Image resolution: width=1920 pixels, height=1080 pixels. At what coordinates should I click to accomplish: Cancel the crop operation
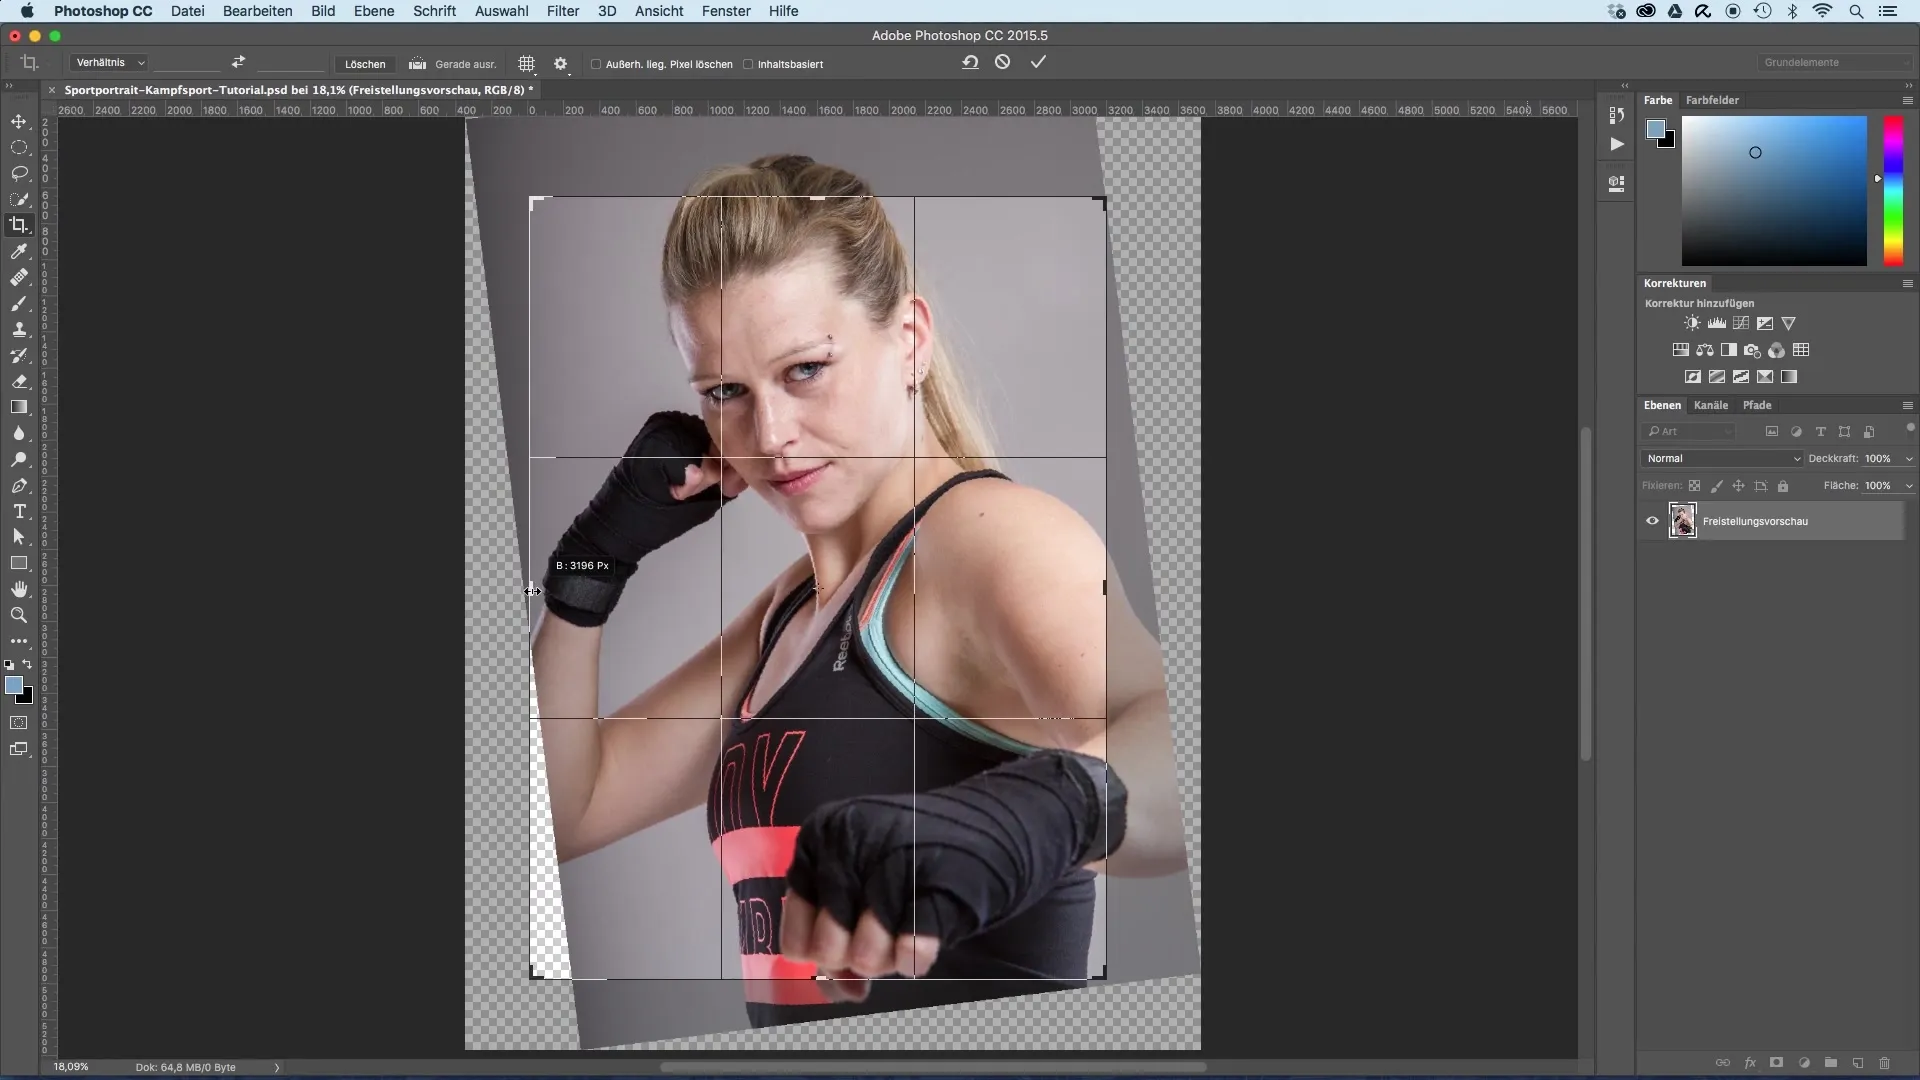[x=1003, y=62]
